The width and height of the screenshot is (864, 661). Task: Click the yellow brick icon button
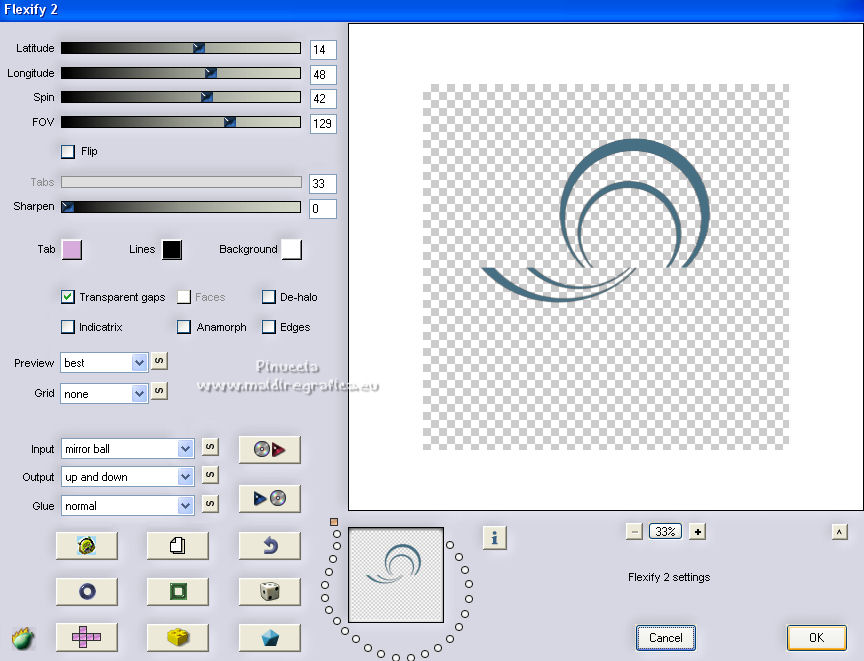tap(177, 637)
